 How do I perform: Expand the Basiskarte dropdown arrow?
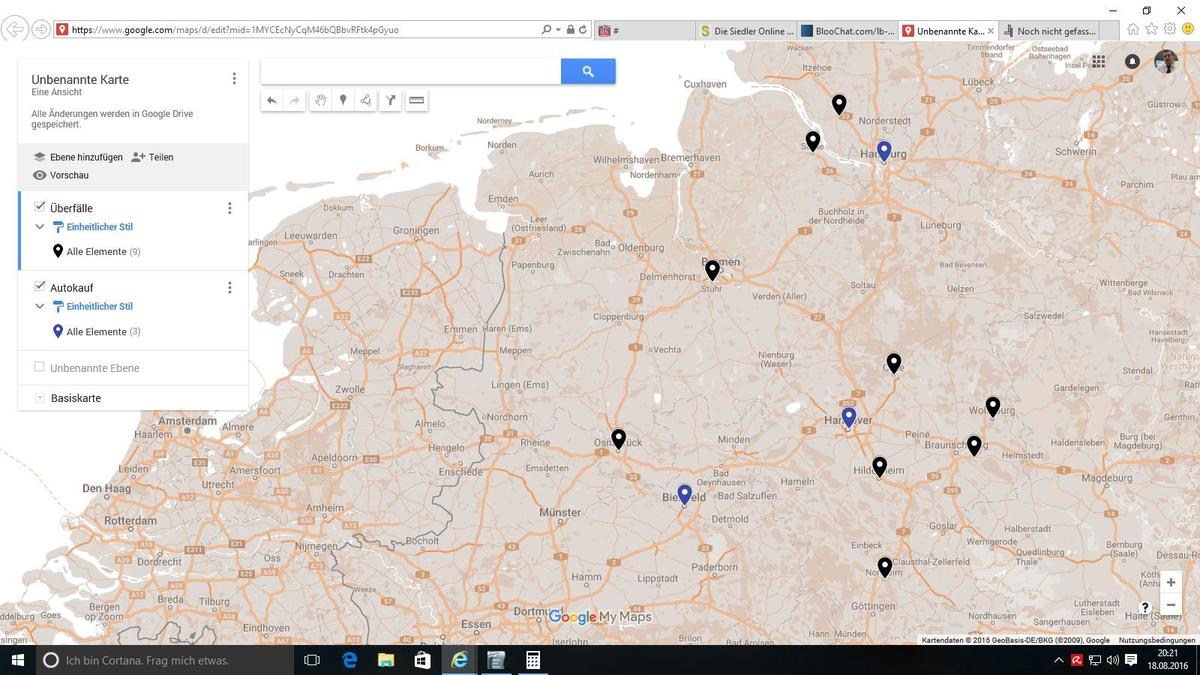click(x=40, y=398)
